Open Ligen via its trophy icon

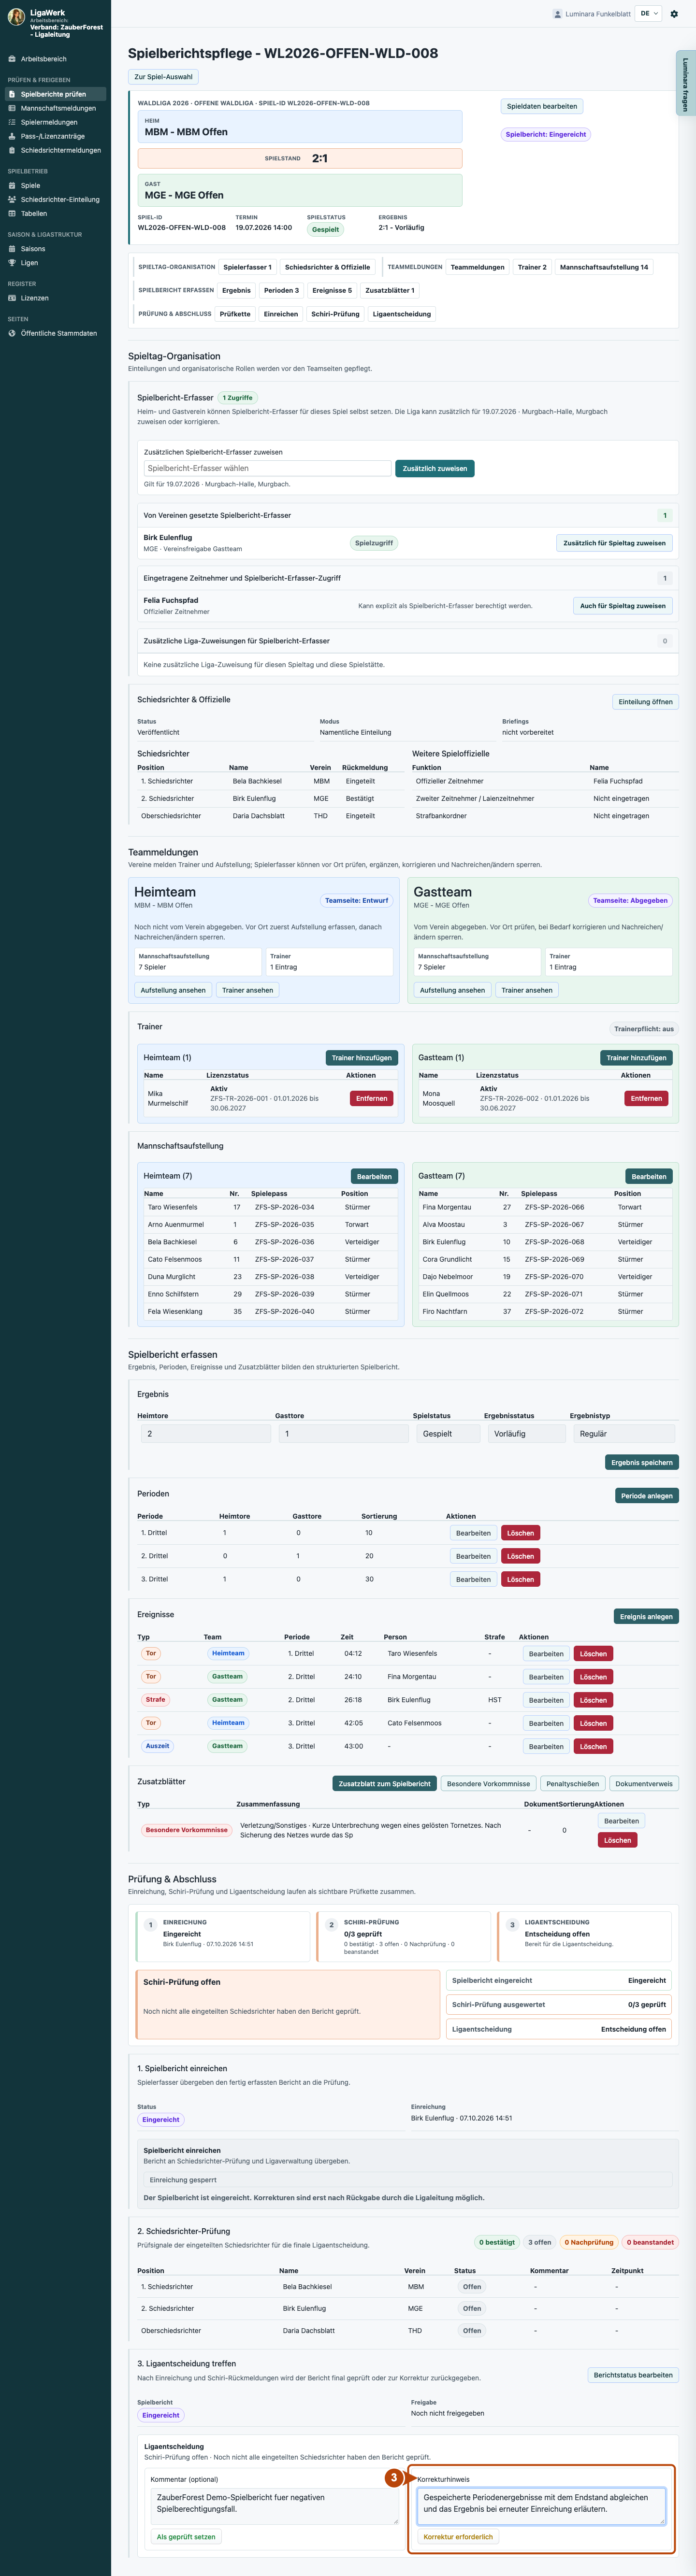coord(12,262)
